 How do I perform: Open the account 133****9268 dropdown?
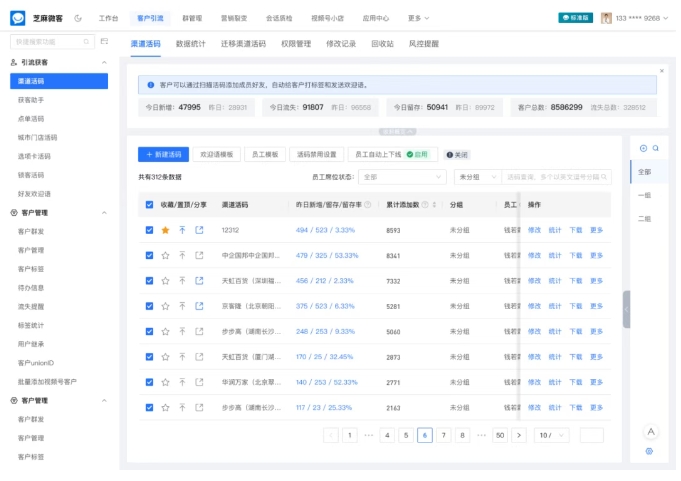tap(641, 18)
